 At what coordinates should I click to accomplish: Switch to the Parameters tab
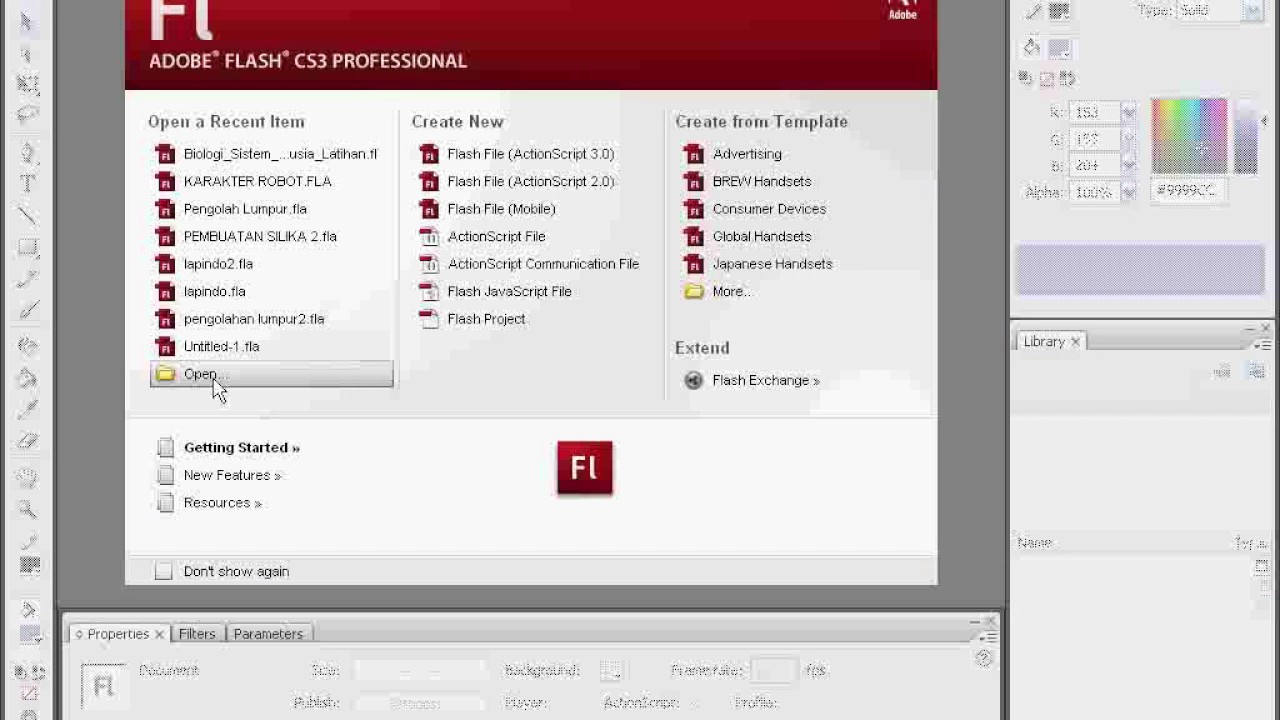[x=268, y=634]
